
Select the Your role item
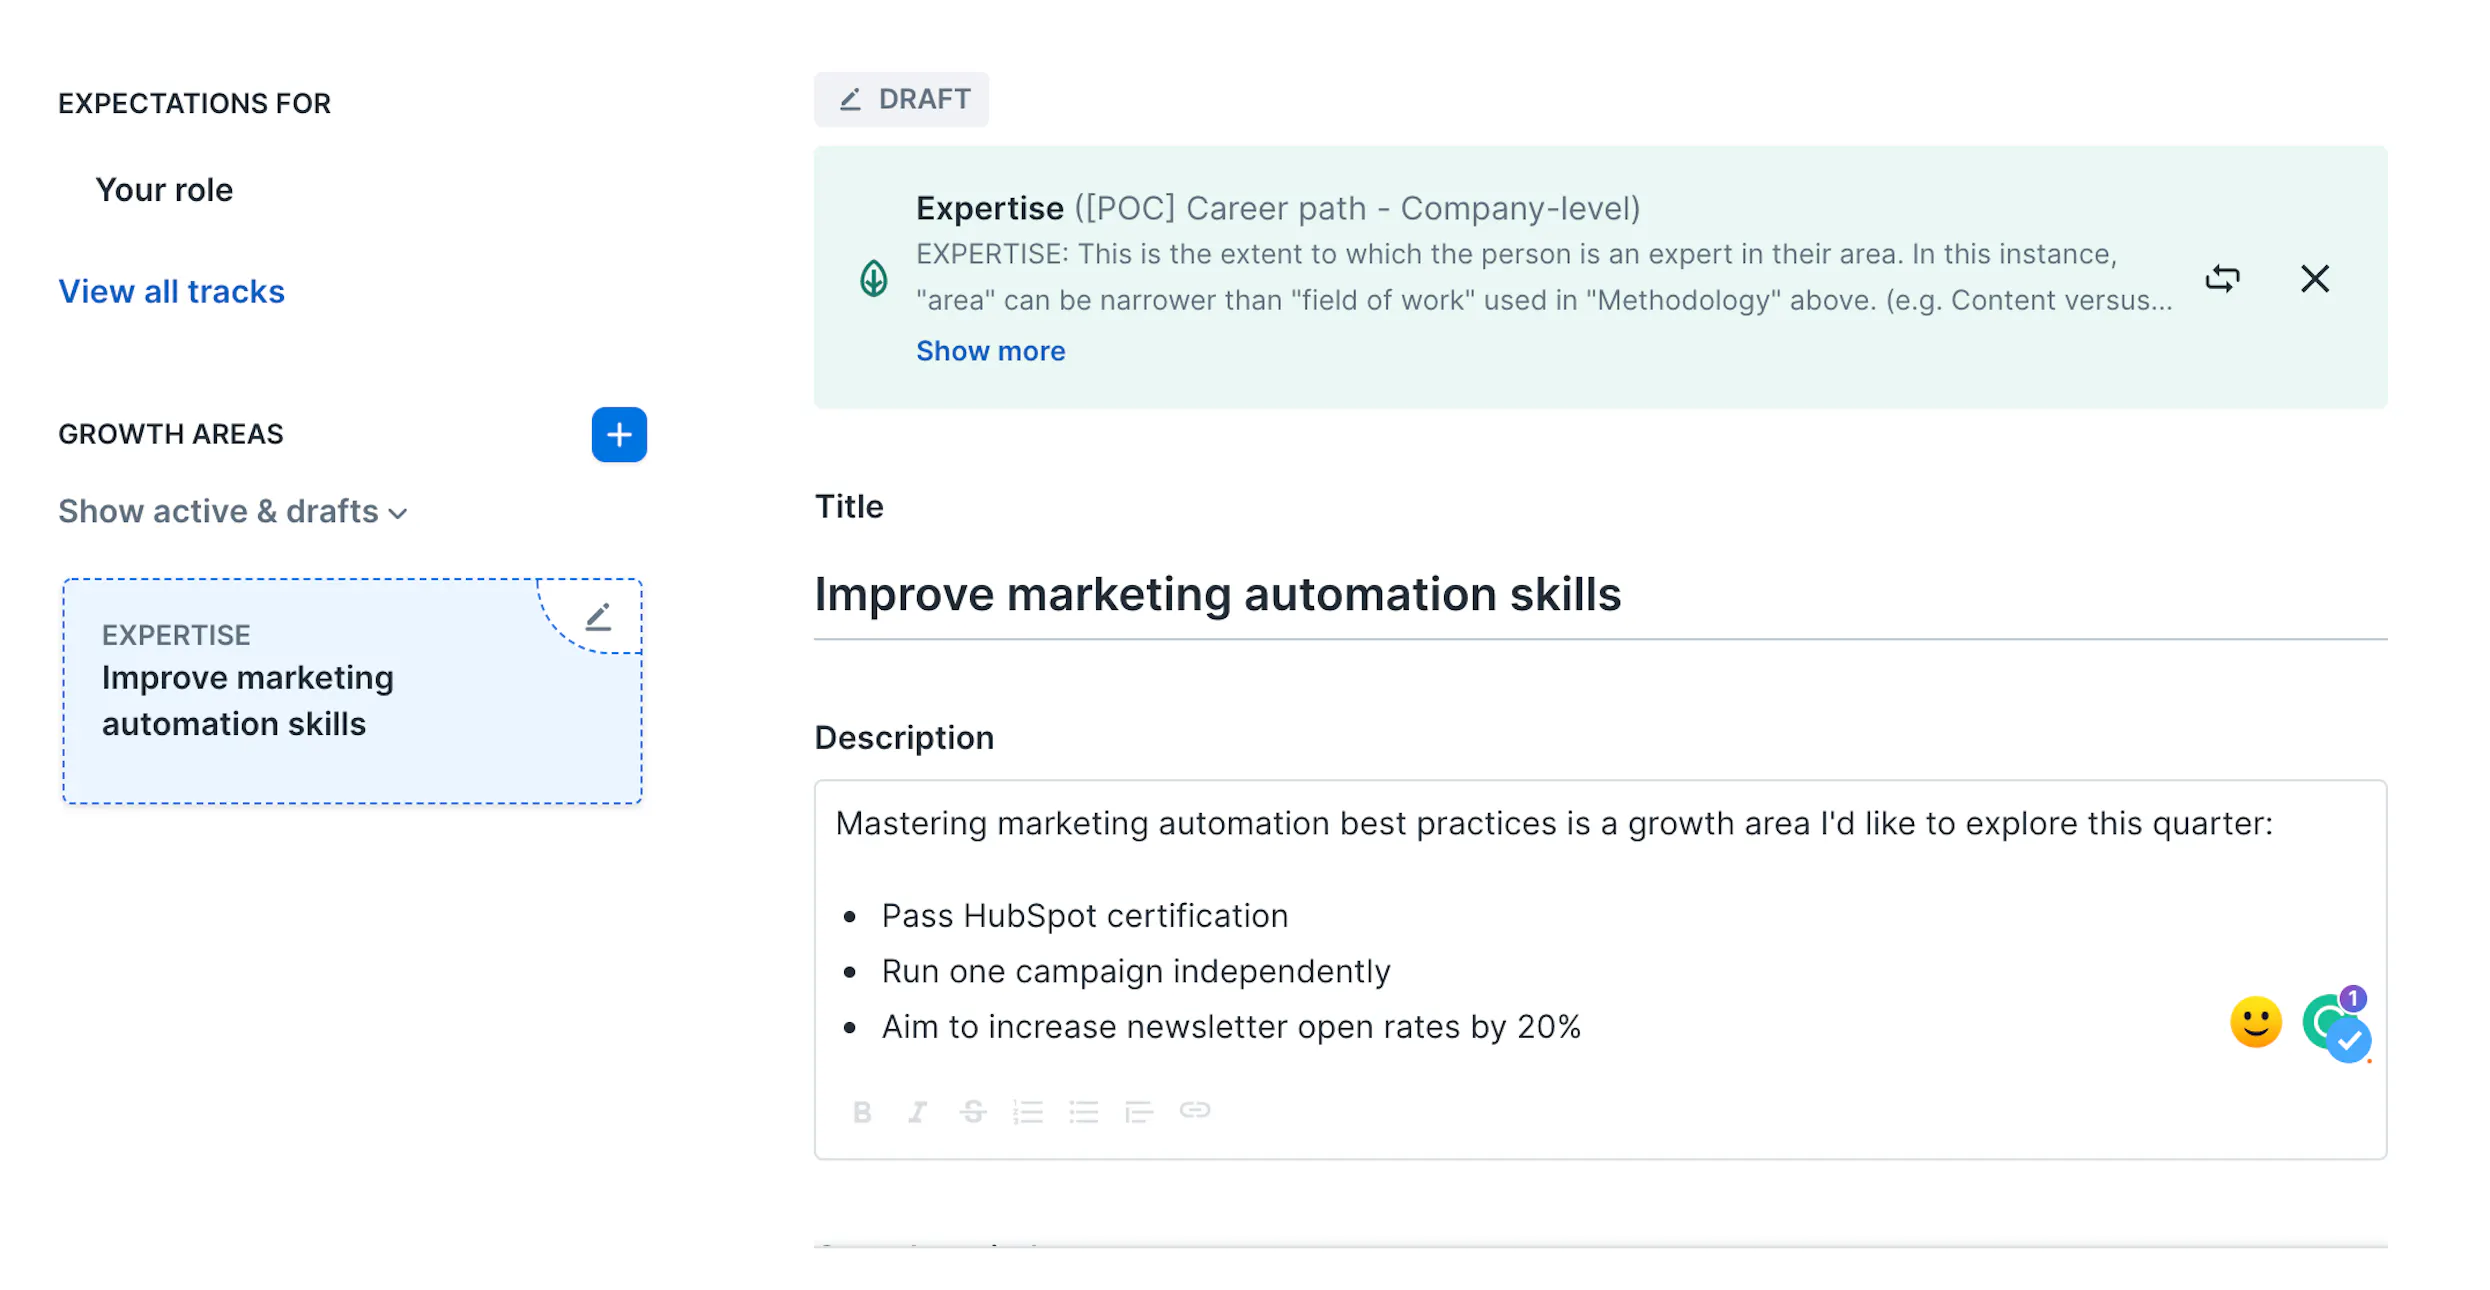click(164, 190)
